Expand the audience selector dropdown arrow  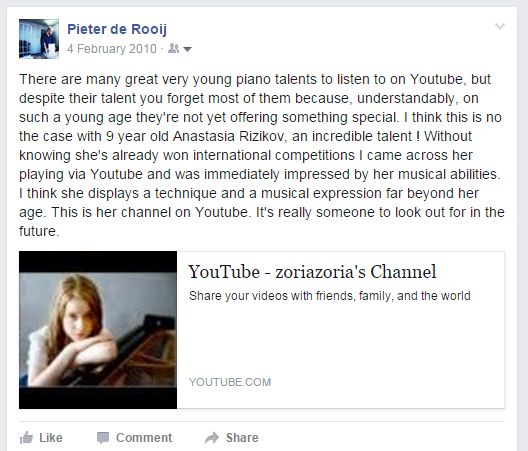188,50
